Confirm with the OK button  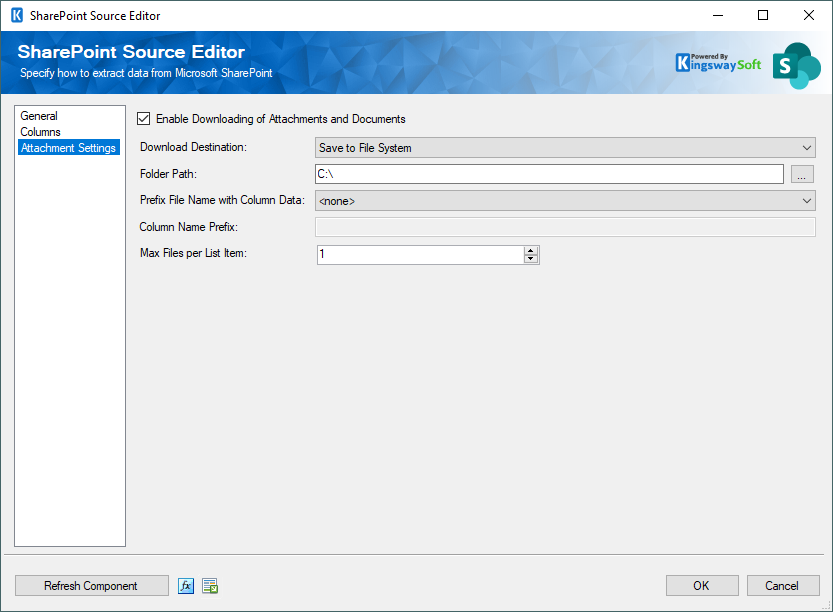702,585
